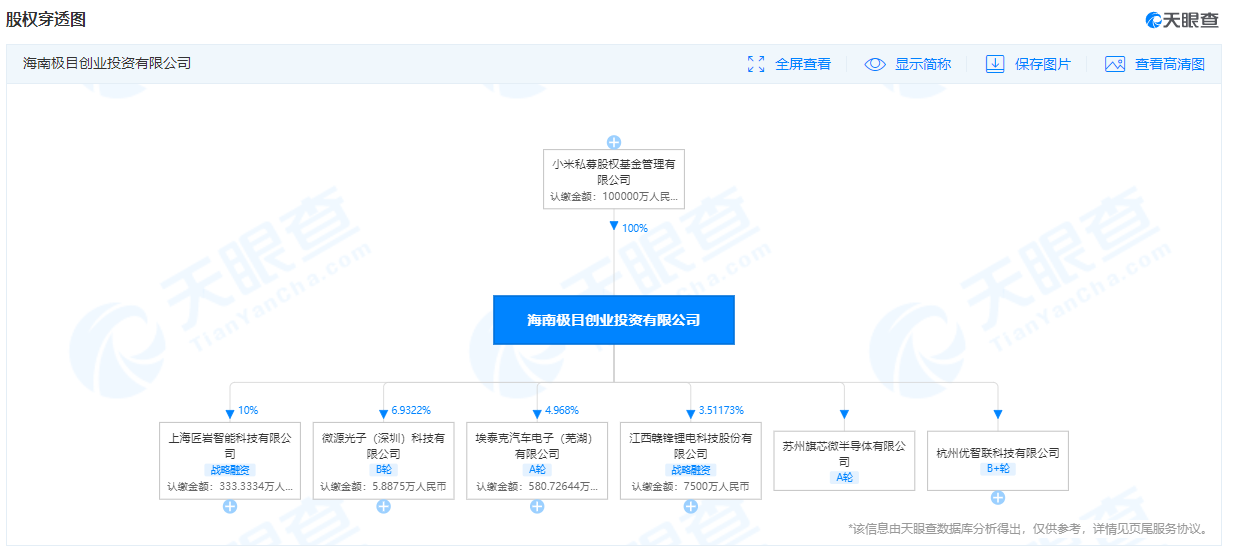
Task: Click the 战略融资 tag on 上海医岩智能
Action: [x=230, y=469]
